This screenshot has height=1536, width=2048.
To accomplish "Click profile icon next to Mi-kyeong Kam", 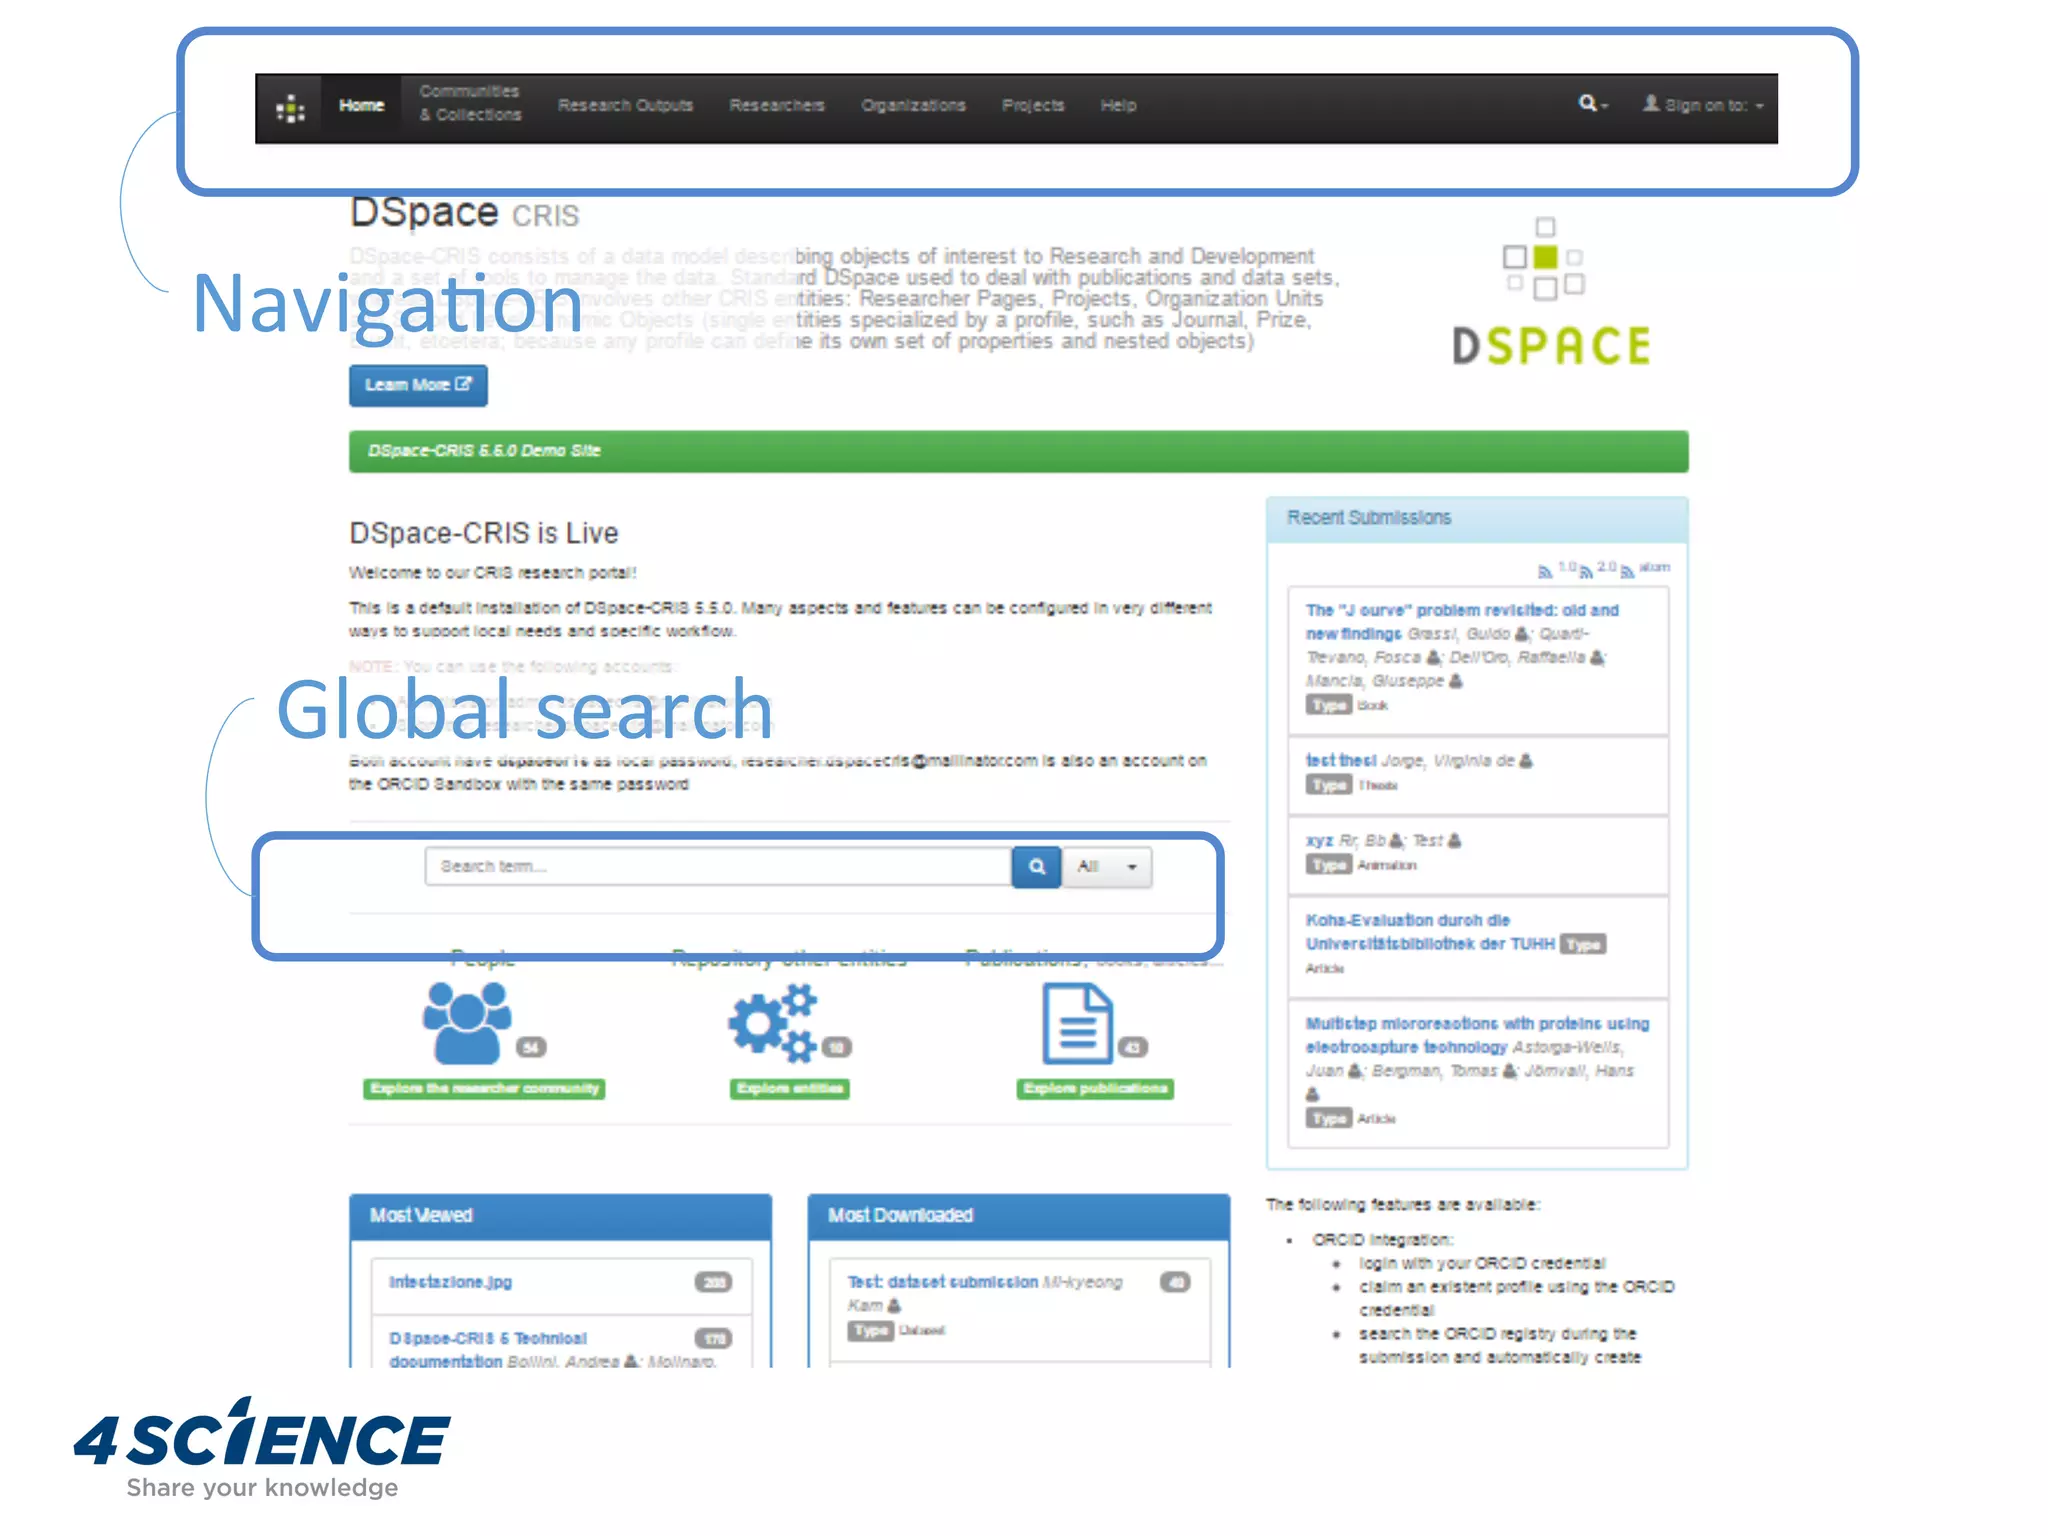I will (894, 1306).
